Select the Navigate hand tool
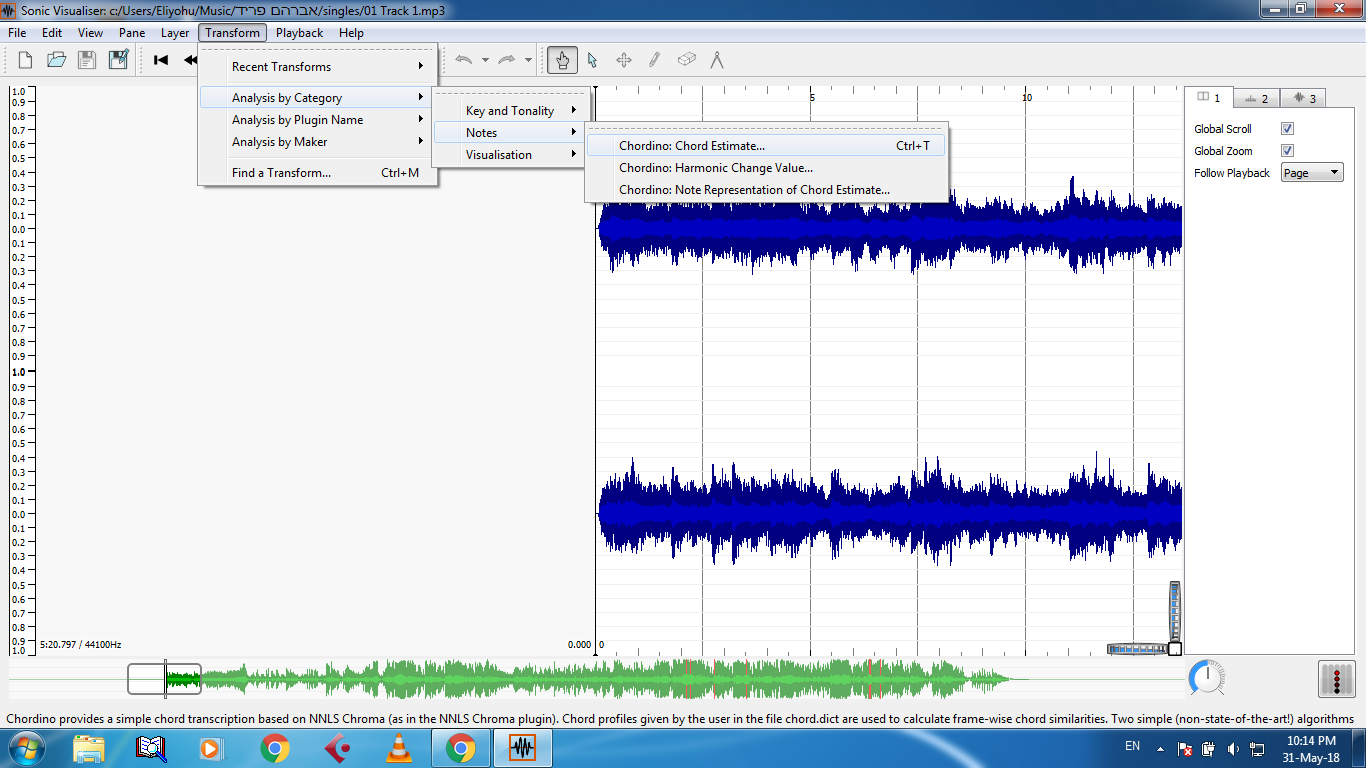This screenshot has width=1366, height=768. (562, 60)
